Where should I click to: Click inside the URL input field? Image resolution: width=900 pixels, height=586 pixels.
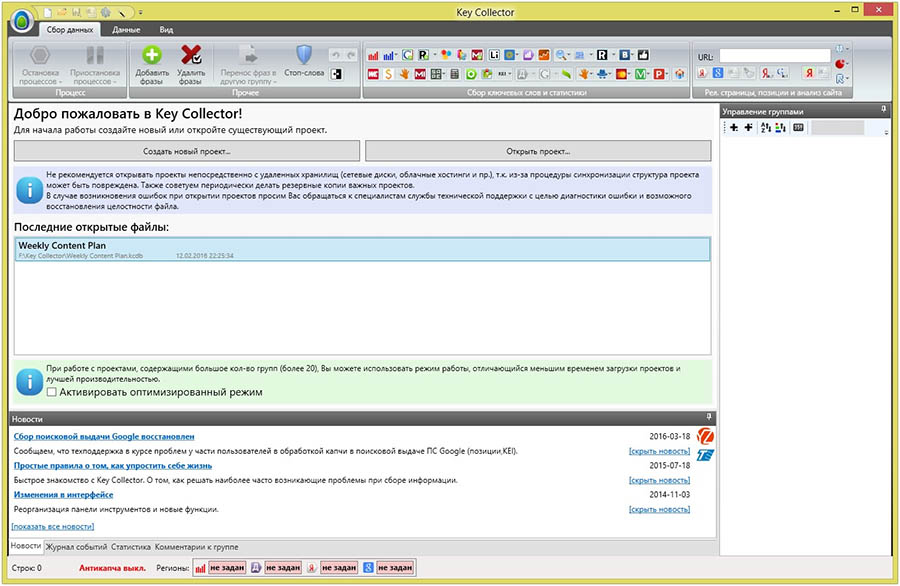775,56
